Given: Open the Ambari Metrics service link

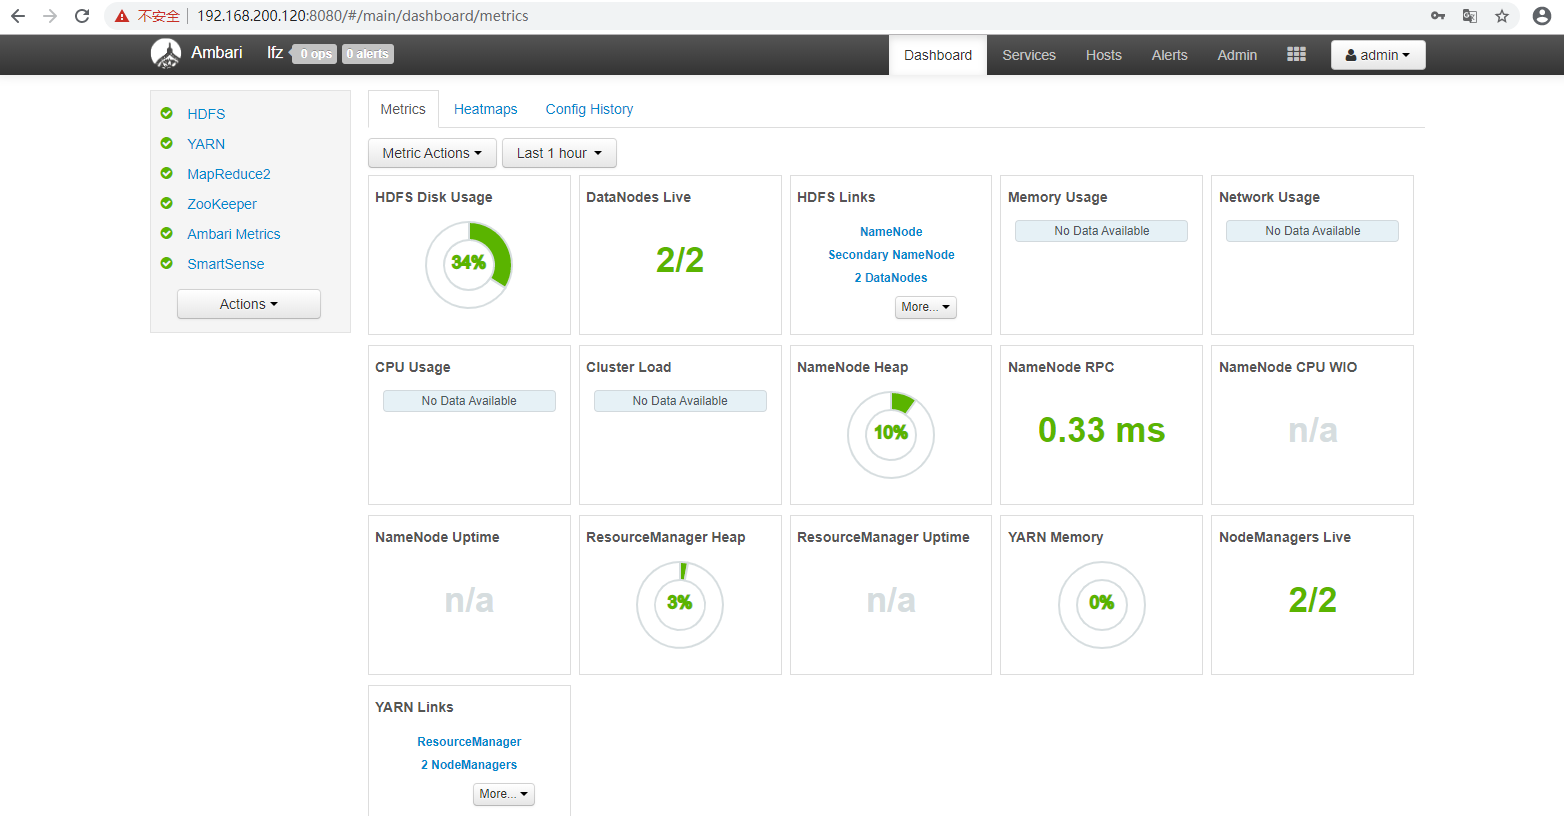Looking at the screenshot, I should click(234, 234).
